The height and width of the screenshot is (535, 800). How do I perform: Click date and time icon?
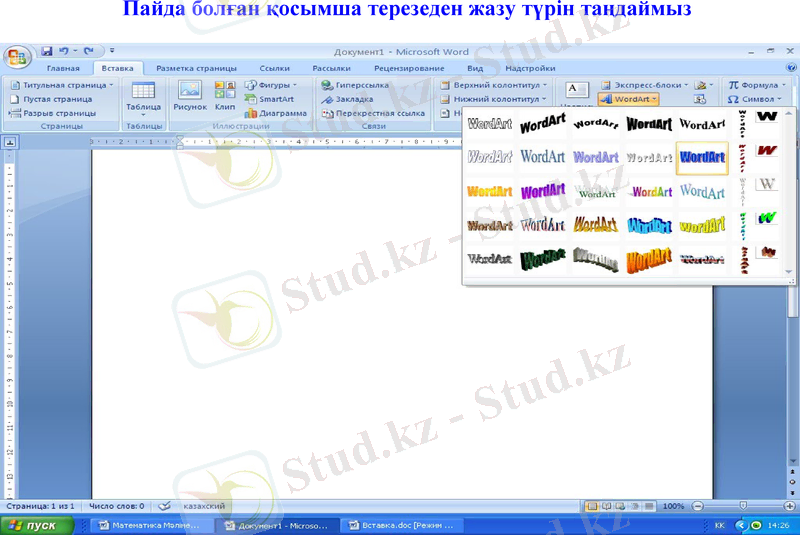click(x=700, y=99)
